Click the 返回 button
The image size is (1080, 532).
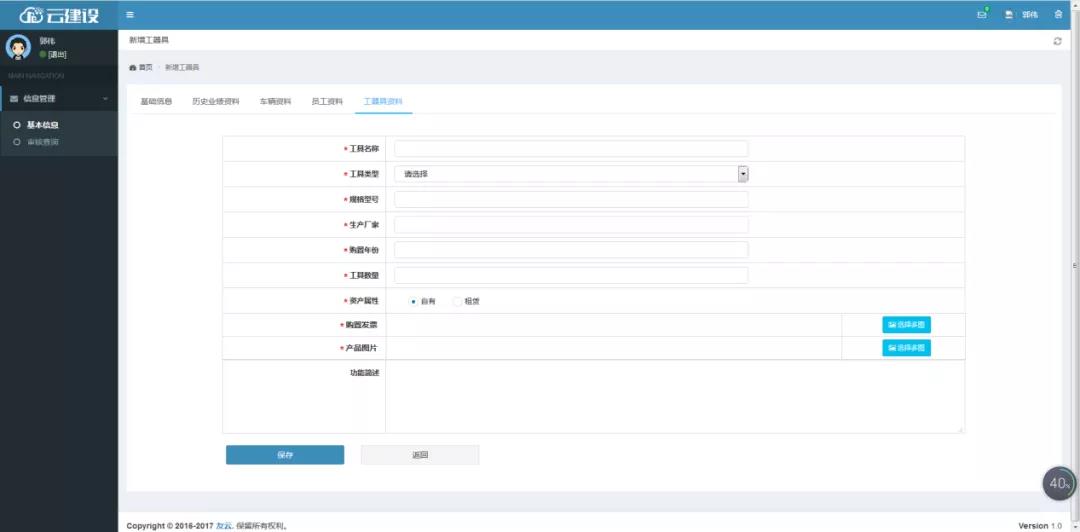click(x=420, y=455)
